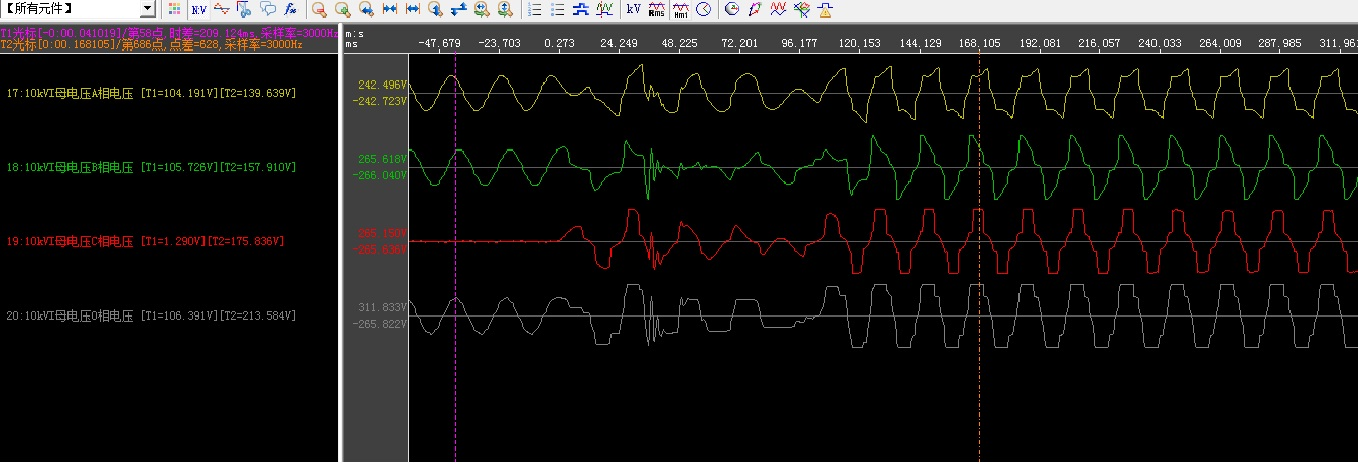Select channel 20 10kVI母电压0相电压
Screen dimensions: 1358x466
click(151, 315)
